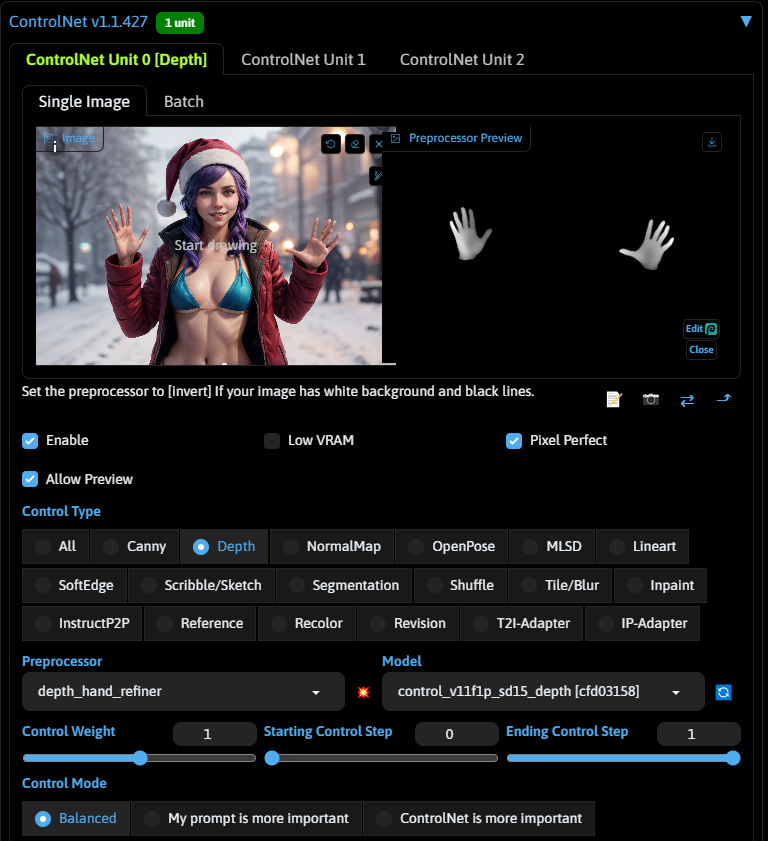Viewport: 768px width, 841px height.
Task: Select My prompt is more important
Action: pos(247,818)
